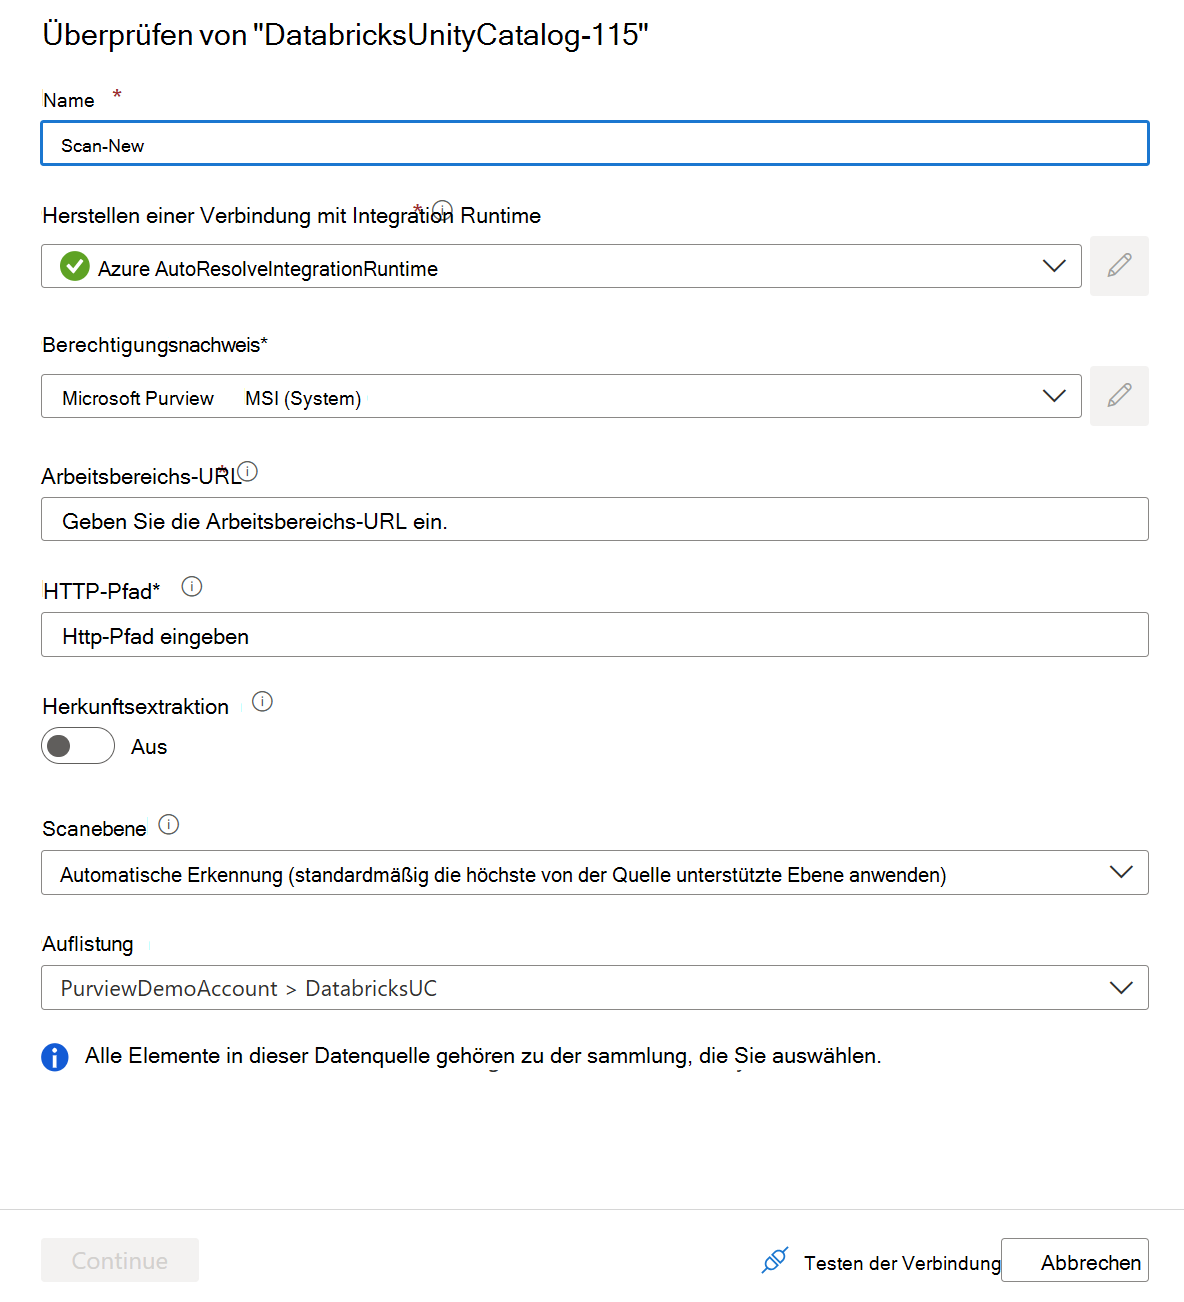Click the info icon next to Herkunftsextraktion

(x=262, y=702)
